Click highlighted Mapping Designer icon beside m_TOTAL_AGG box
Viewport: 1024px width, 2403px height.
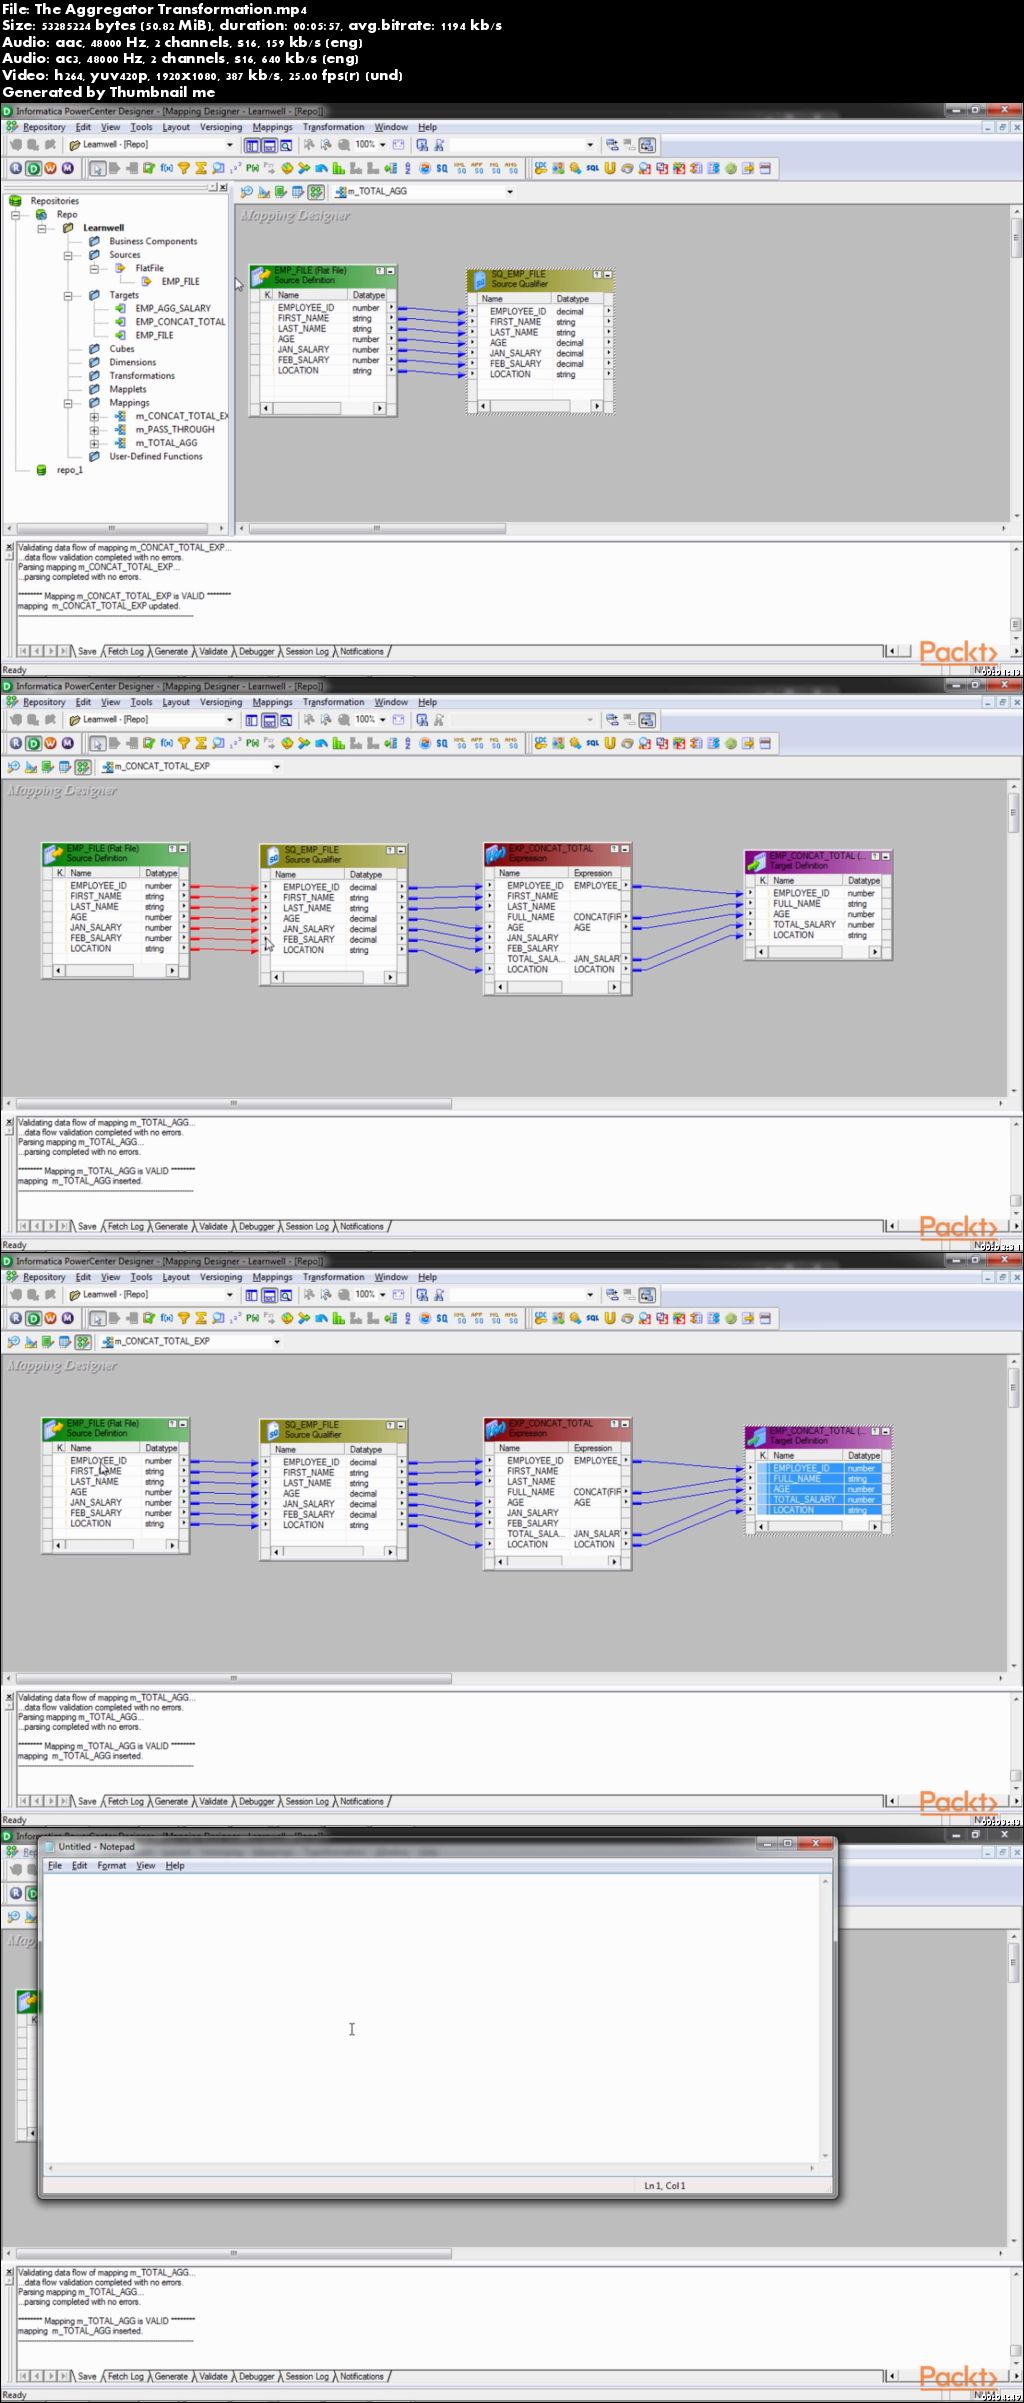[316, 191]
